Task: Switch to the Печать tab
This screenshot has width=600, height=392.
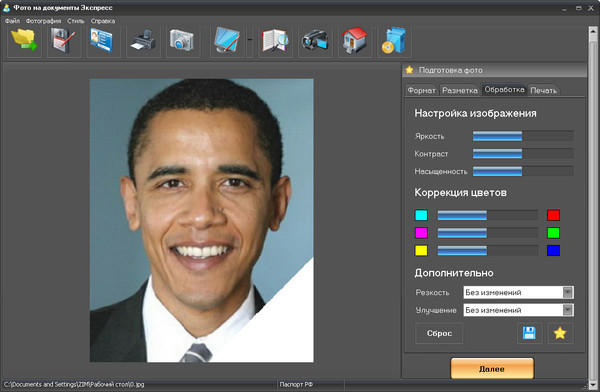Action: pyautogui.click(x=543, y=90)
